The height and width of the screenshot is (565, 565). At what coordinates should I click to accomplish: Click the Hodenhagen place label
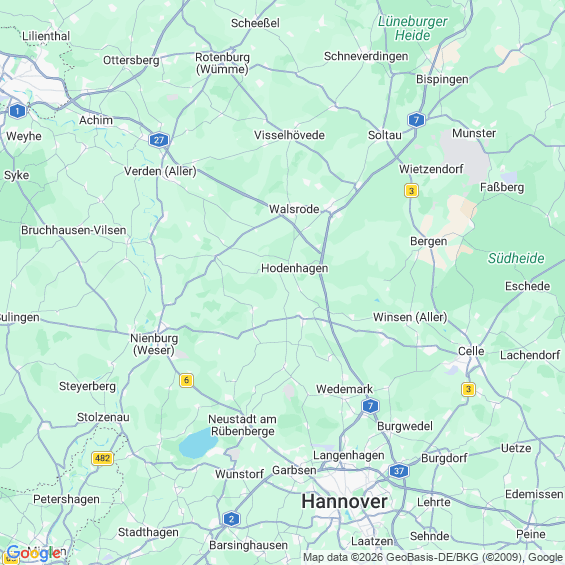(x=294, y=268)
